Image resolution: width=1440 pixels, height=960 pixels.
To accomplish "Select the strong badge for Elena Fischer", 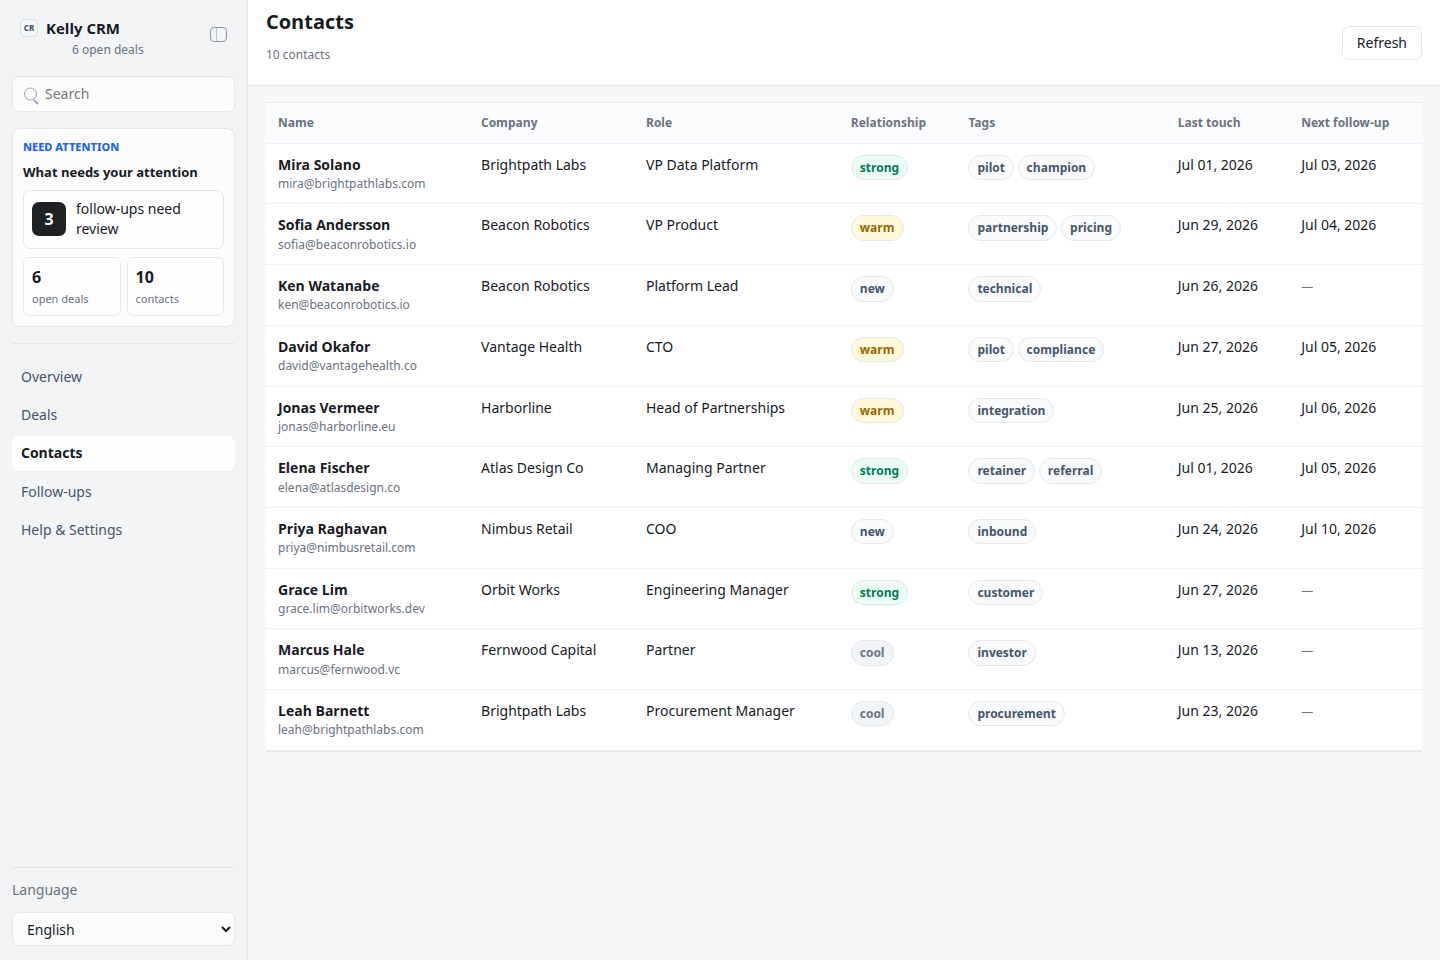I will coord(879,471).
